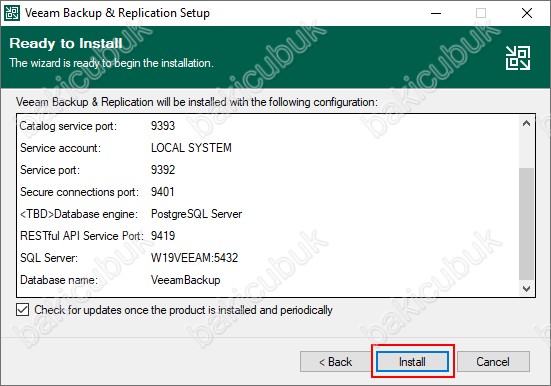
Task: Click the scroll down arrow in configuration list
Action: (x=526, y=289)
